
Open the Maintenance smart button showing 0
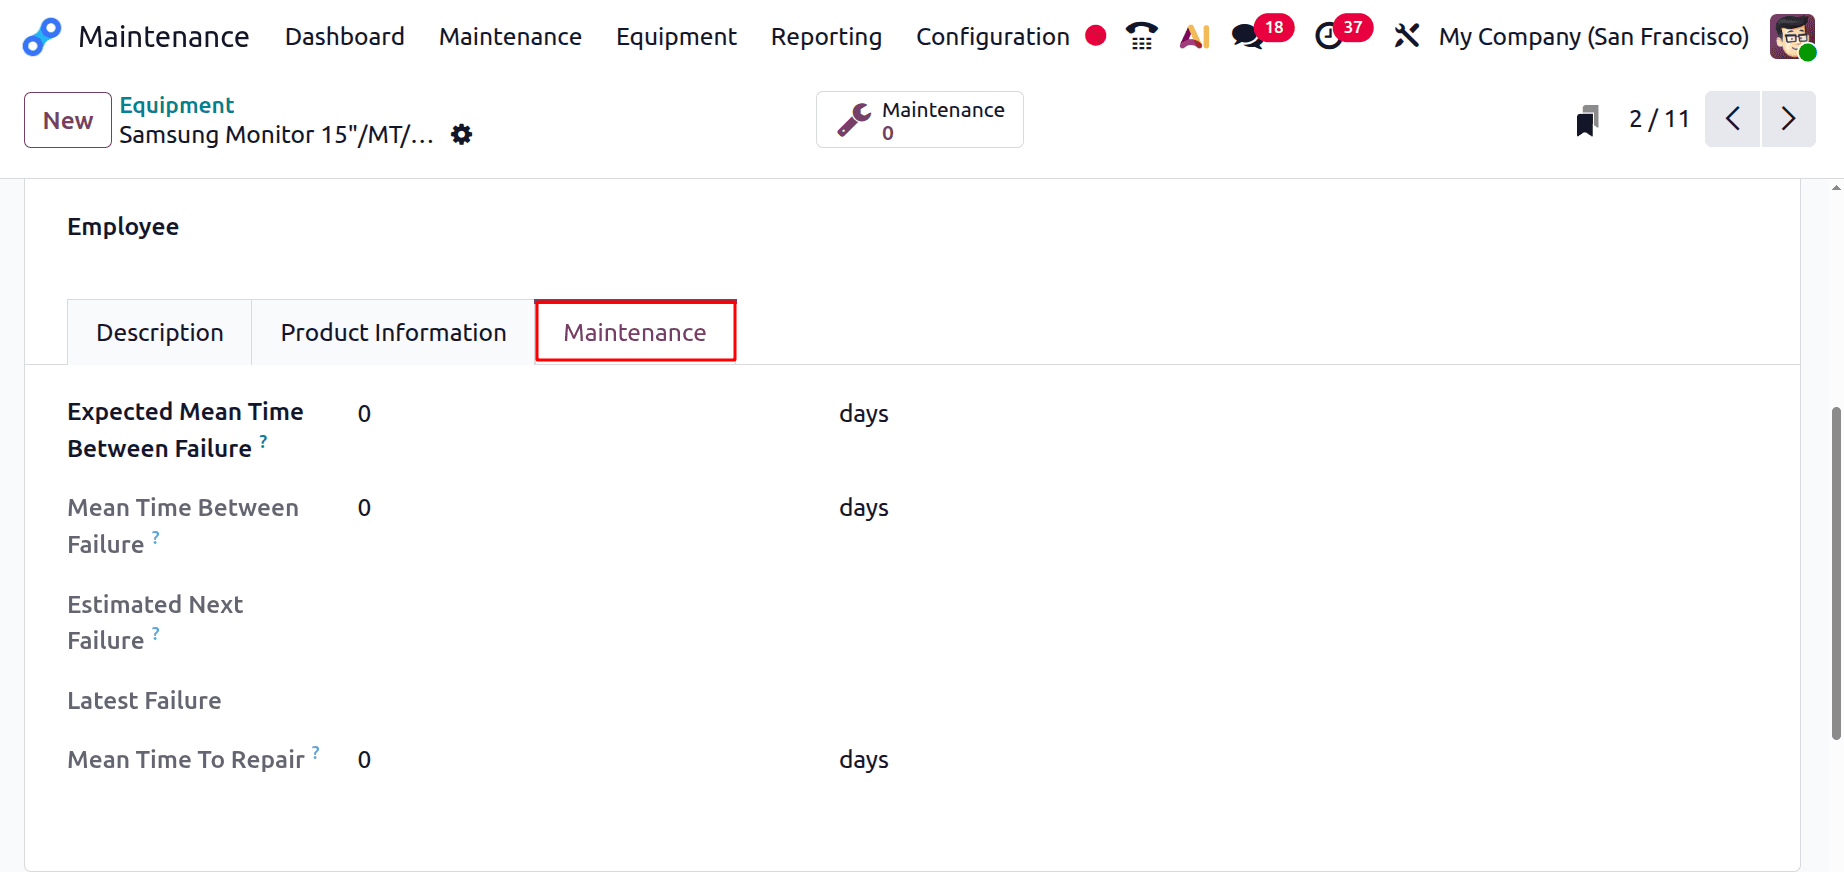[x=920, y=120]
